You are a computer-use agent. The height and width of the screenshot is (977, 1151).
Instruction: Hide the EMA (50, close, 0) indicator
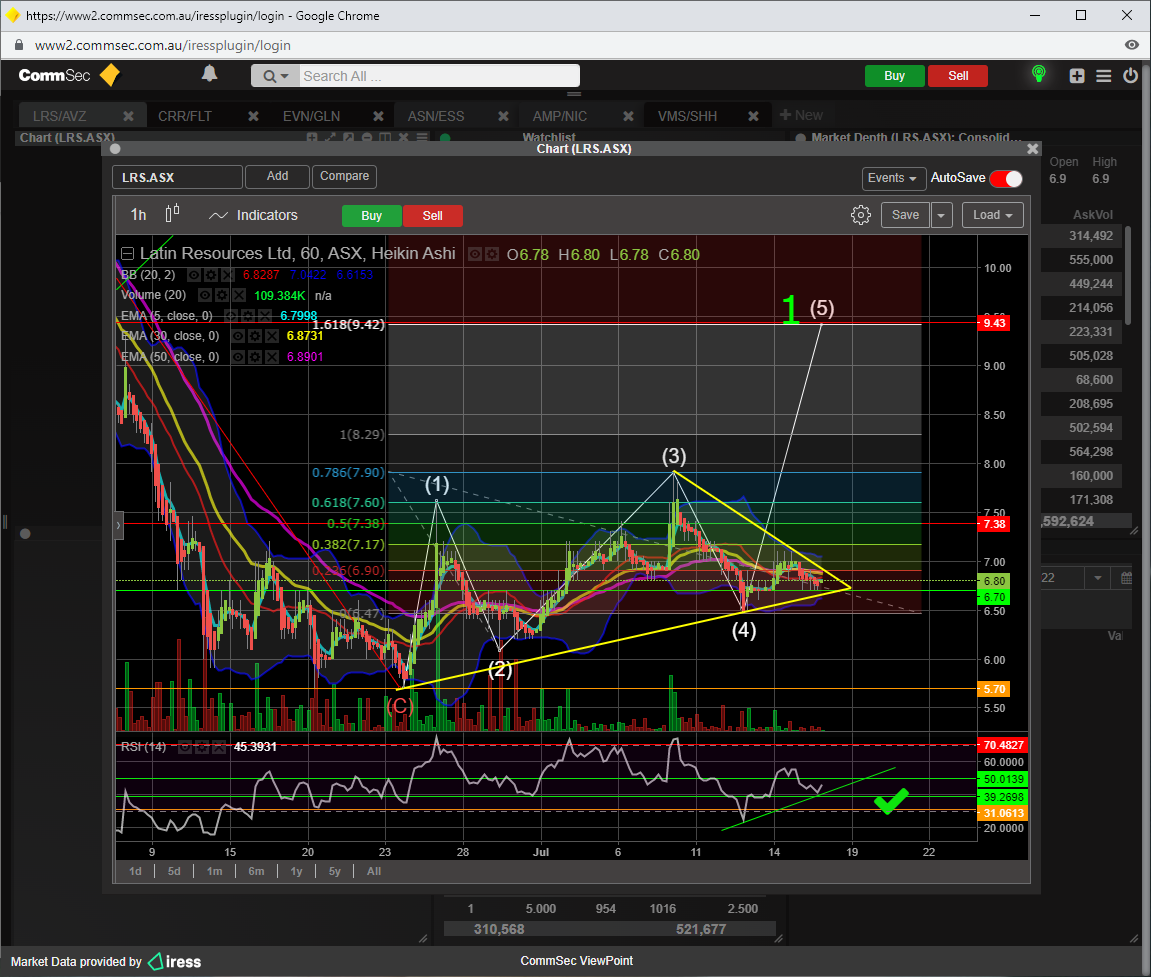coord(239,357)
